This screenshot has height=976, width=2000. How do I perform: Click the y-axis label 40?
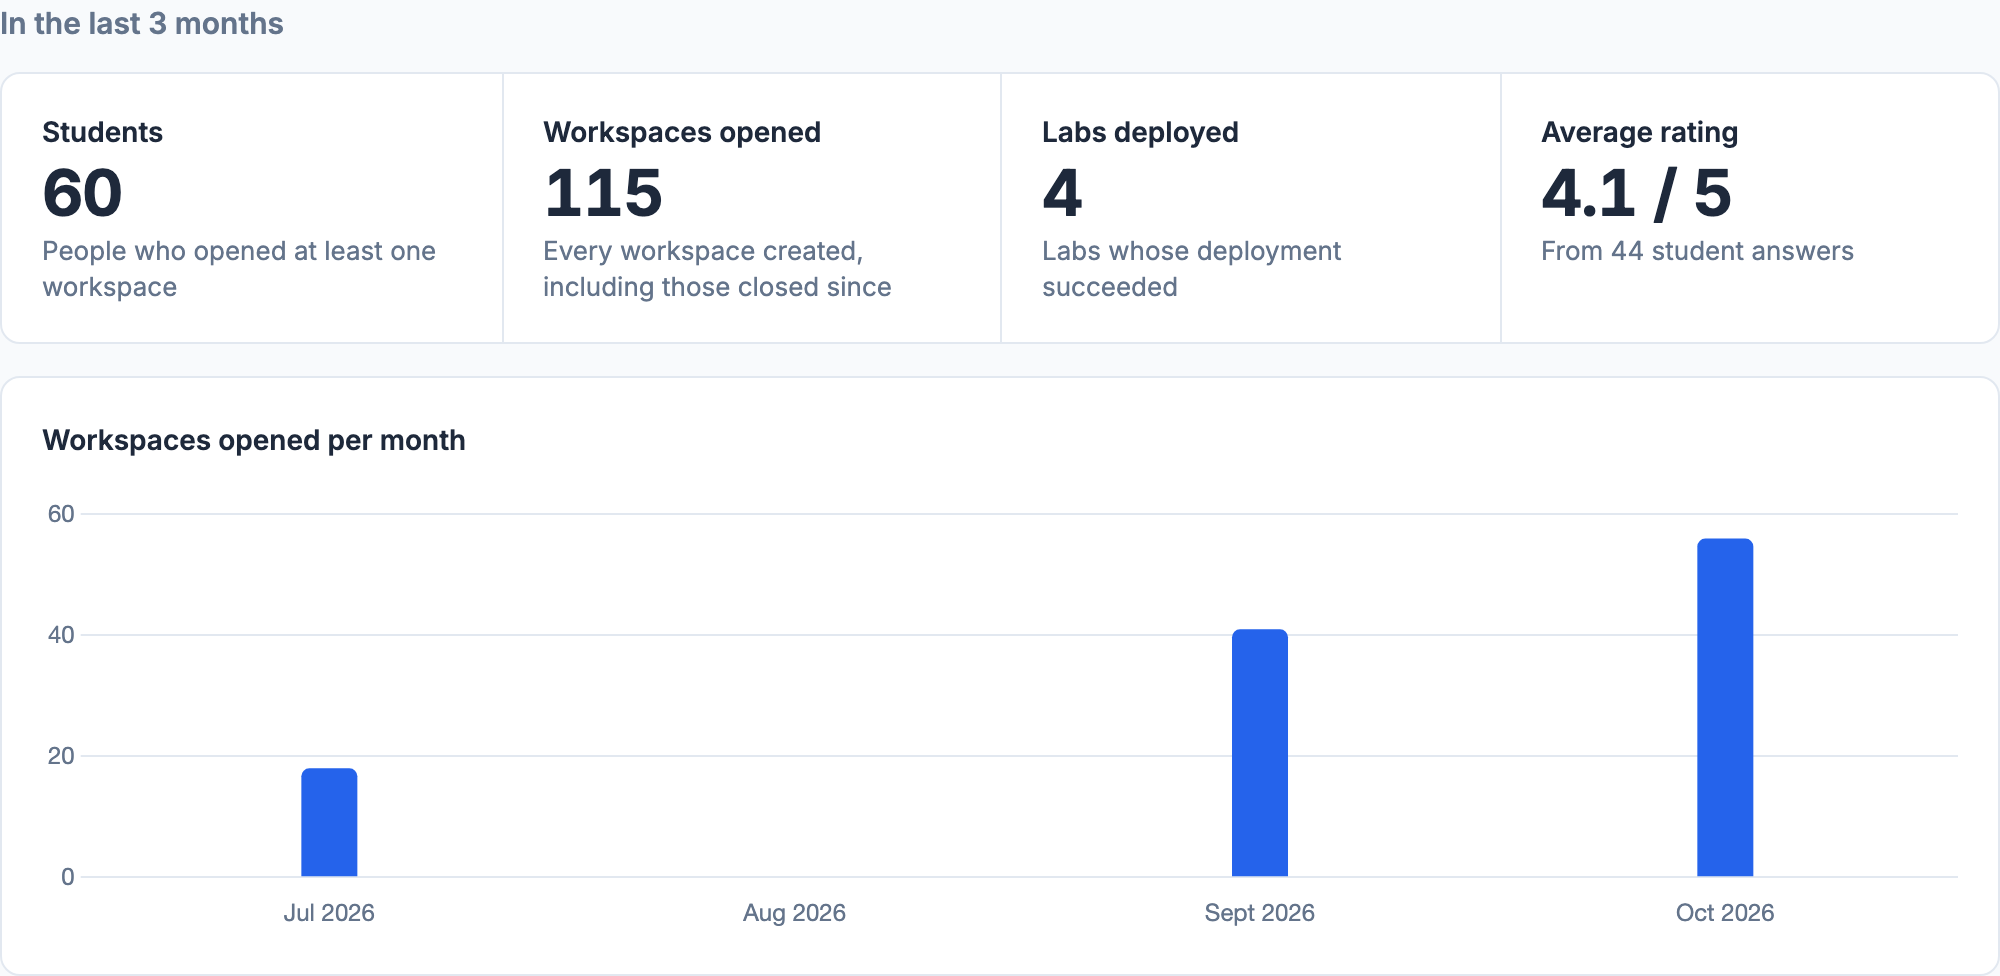coord(61,635)
